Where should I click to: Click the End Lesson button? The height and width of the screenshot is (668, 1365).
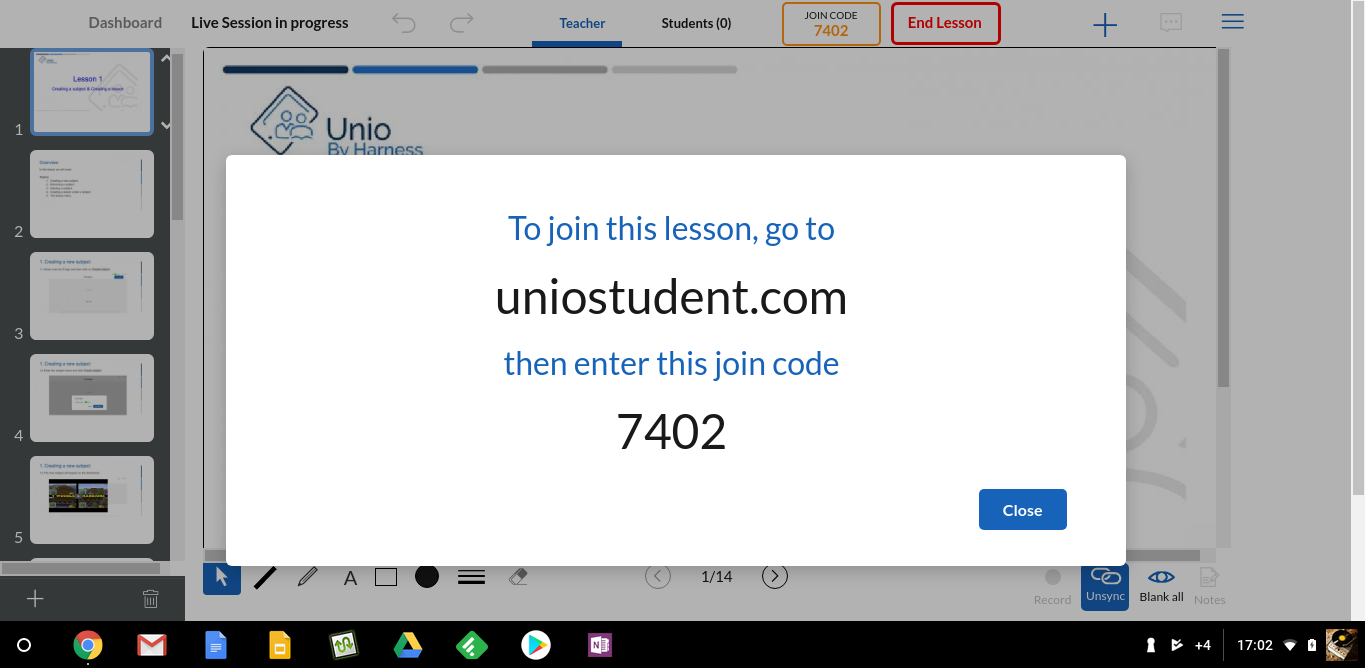coord(945,23)
